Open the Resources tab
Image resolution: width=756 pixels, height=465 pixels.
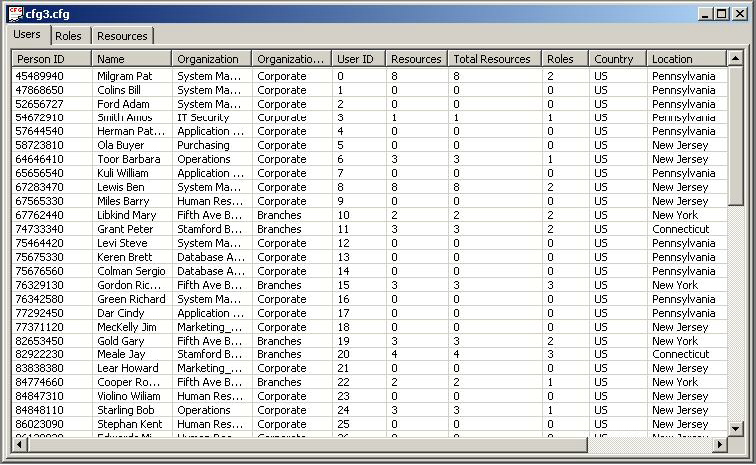(122, 36)
